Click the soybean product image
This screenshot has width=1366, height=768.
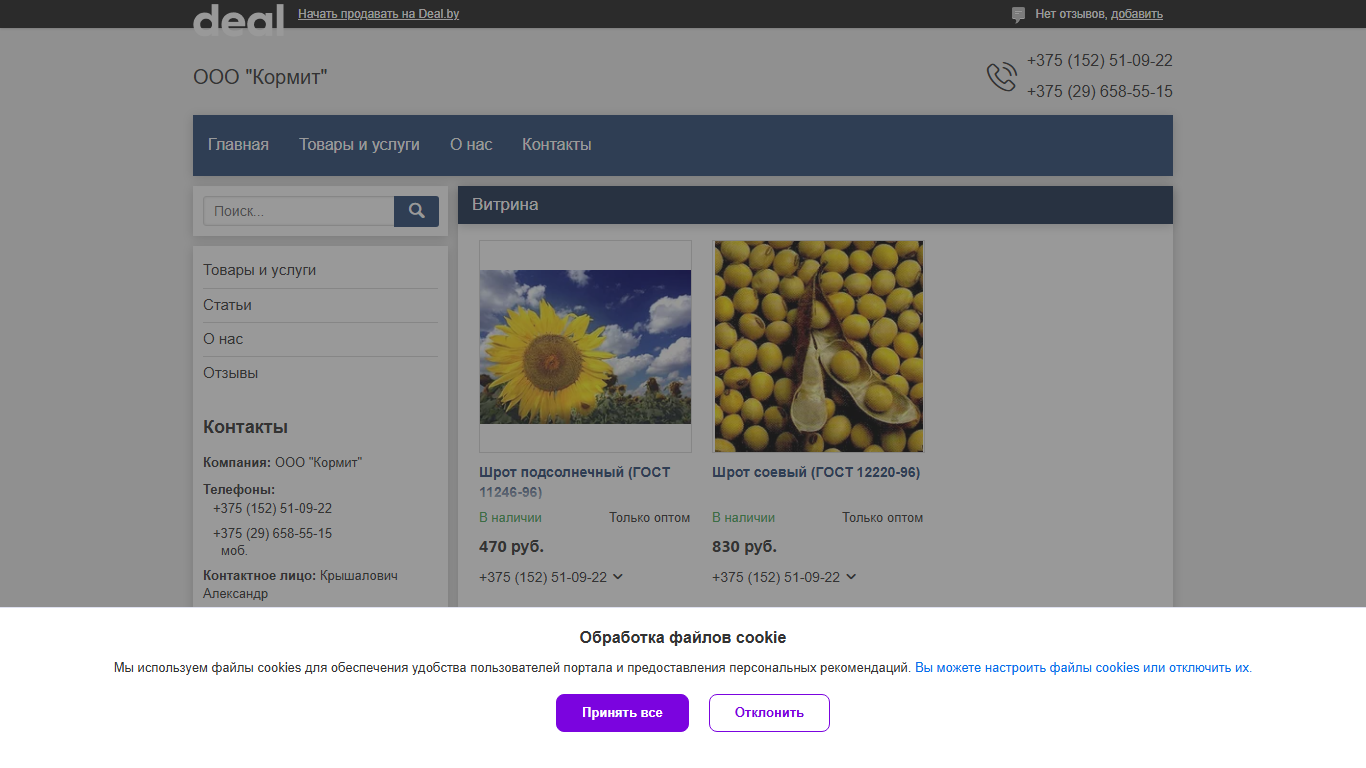pyautogui.click(x=818, y=346)
